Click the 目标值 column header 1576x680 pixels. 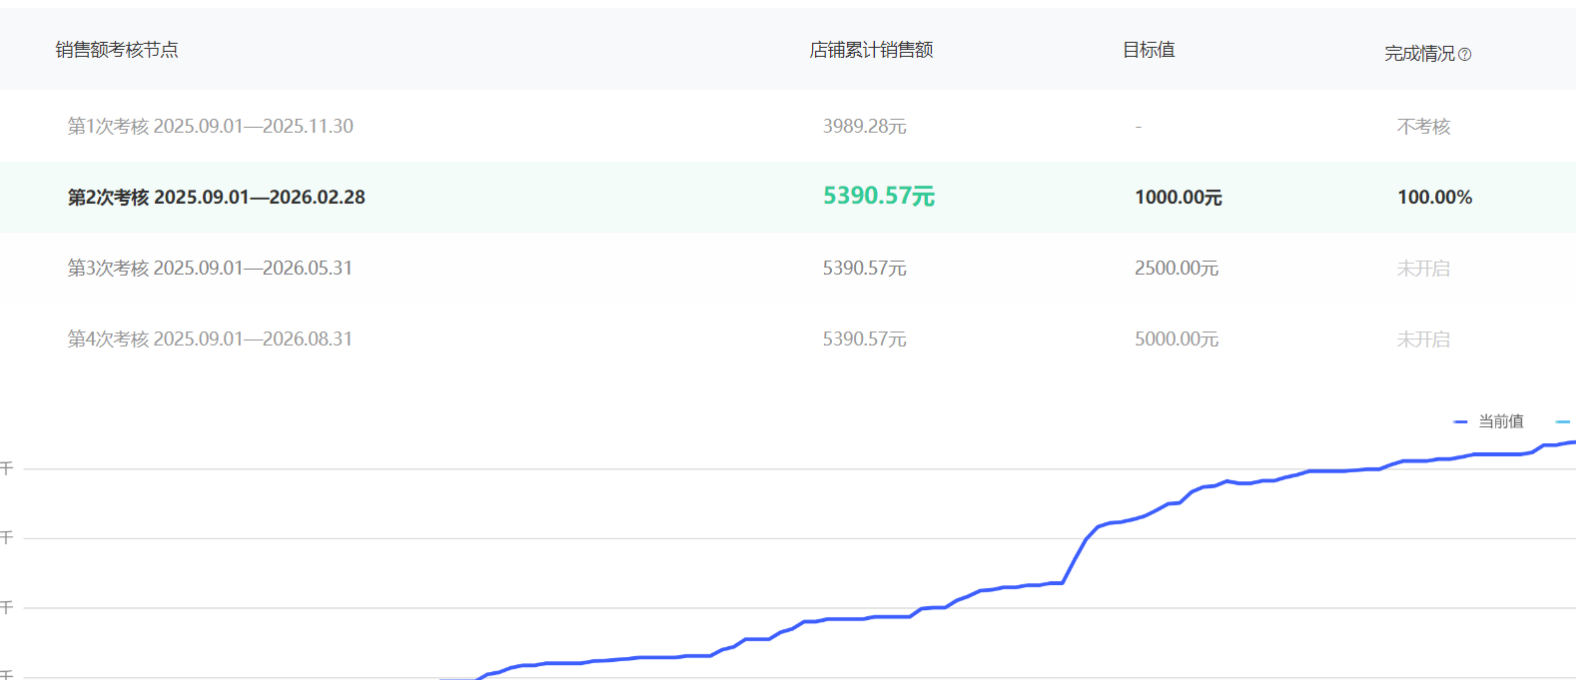coord(1148,50)
